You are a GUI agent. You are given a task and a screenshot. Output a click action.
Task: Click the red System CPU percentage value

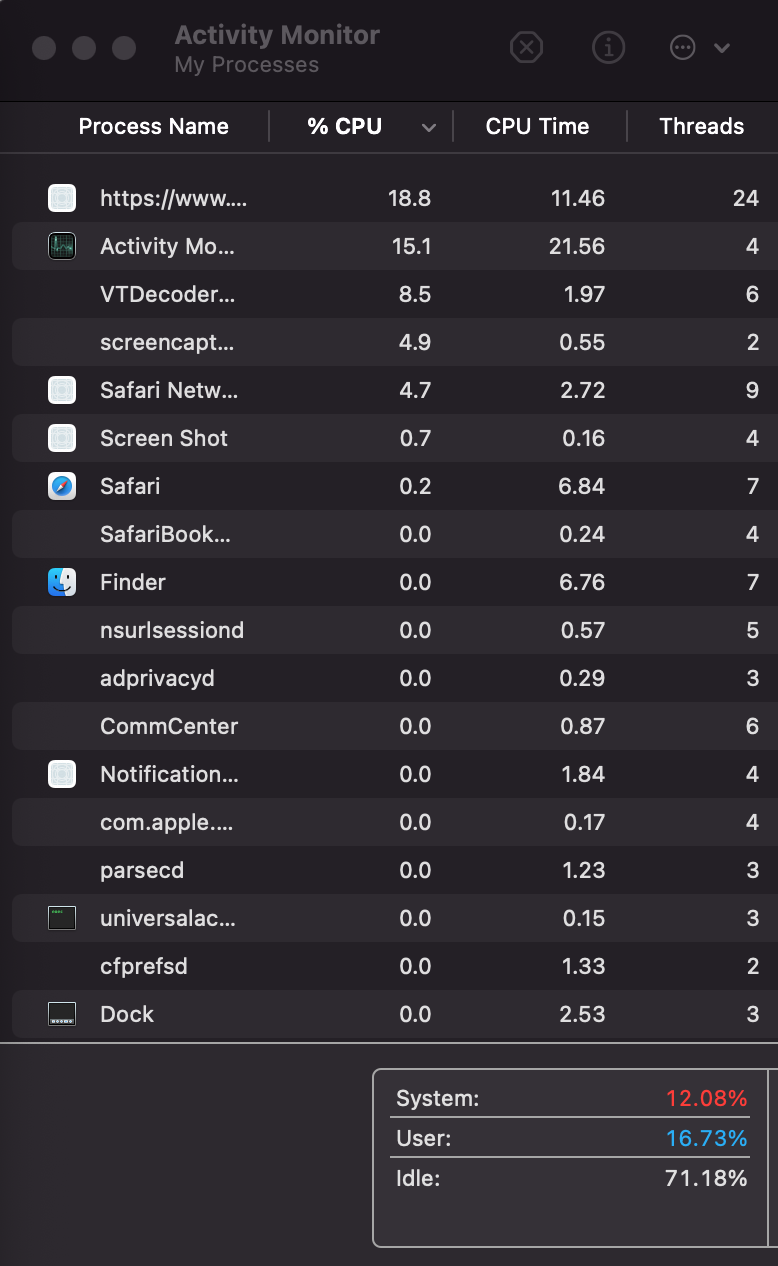coord(706,1098)
